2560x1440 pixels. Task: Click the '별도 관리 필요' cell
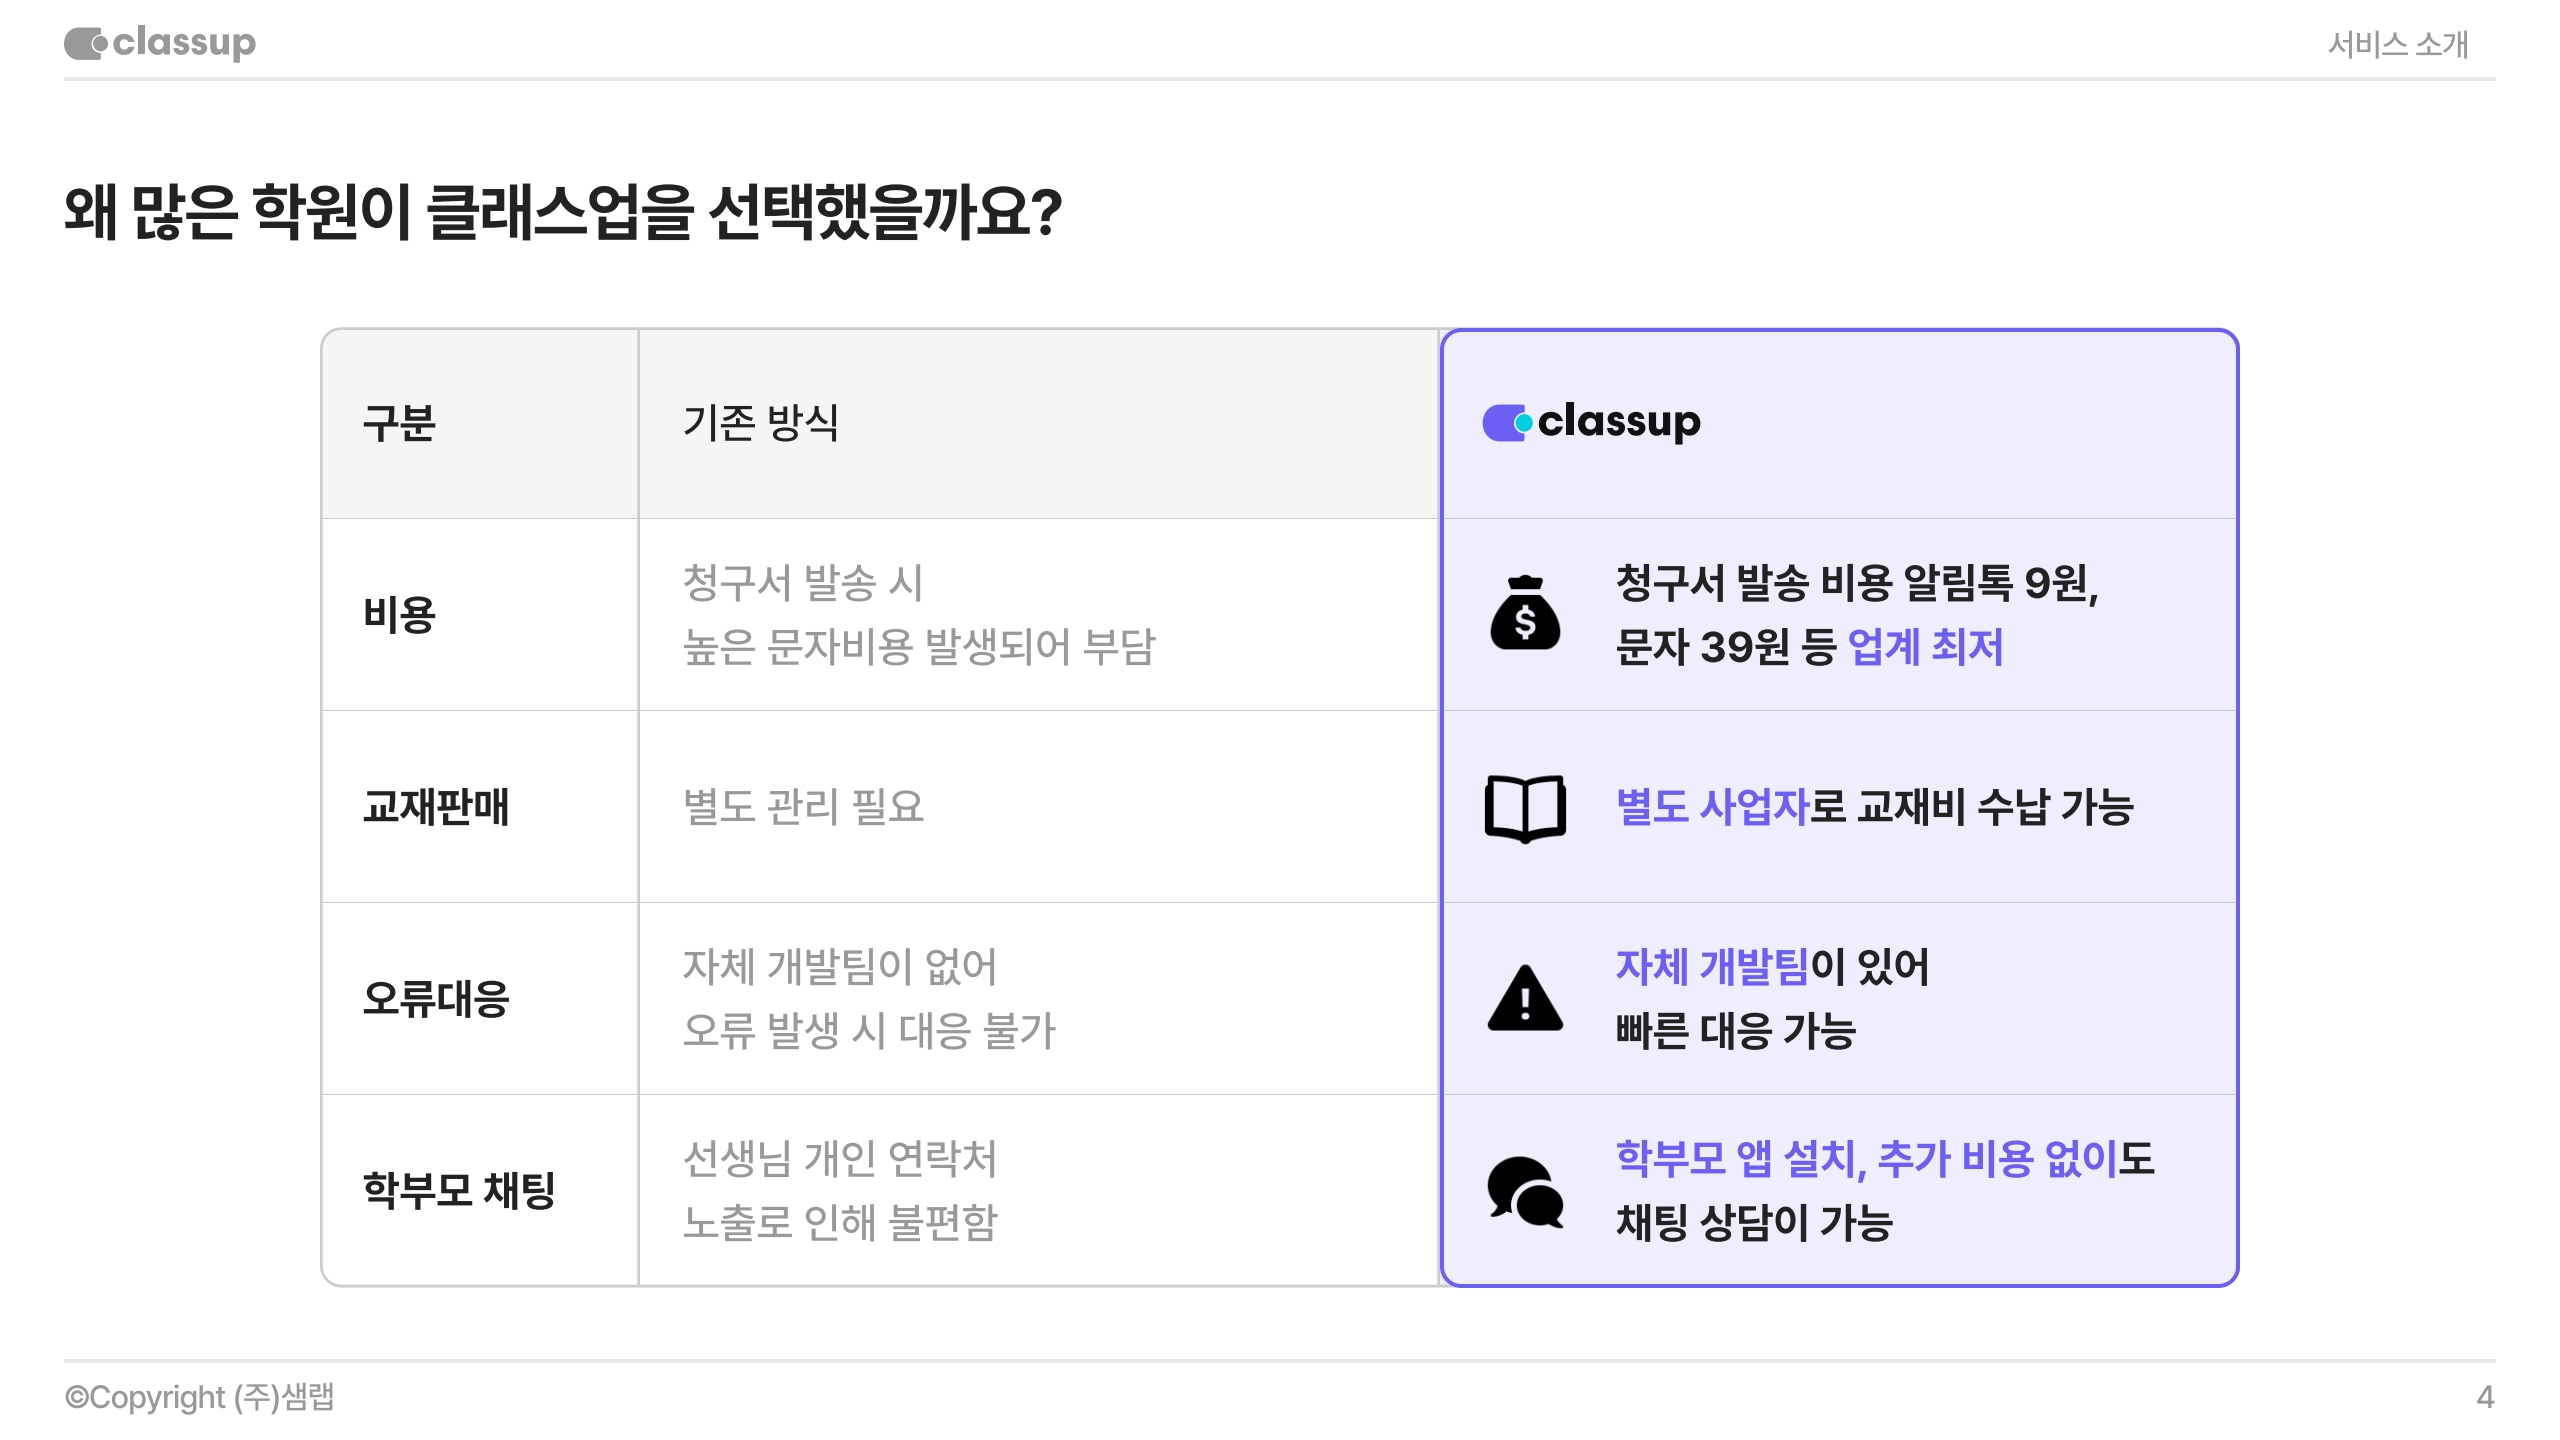tap(803, 807)
